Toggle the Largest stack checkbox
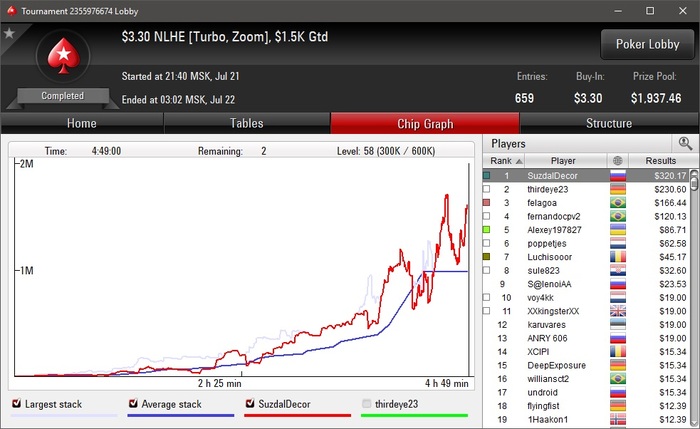 (x=17, y=404)
